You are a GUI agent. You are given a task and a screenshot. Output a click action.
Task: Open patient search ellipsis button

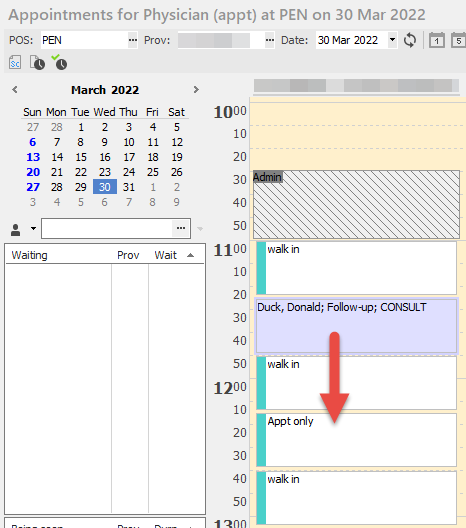click(x=181, y=228)
